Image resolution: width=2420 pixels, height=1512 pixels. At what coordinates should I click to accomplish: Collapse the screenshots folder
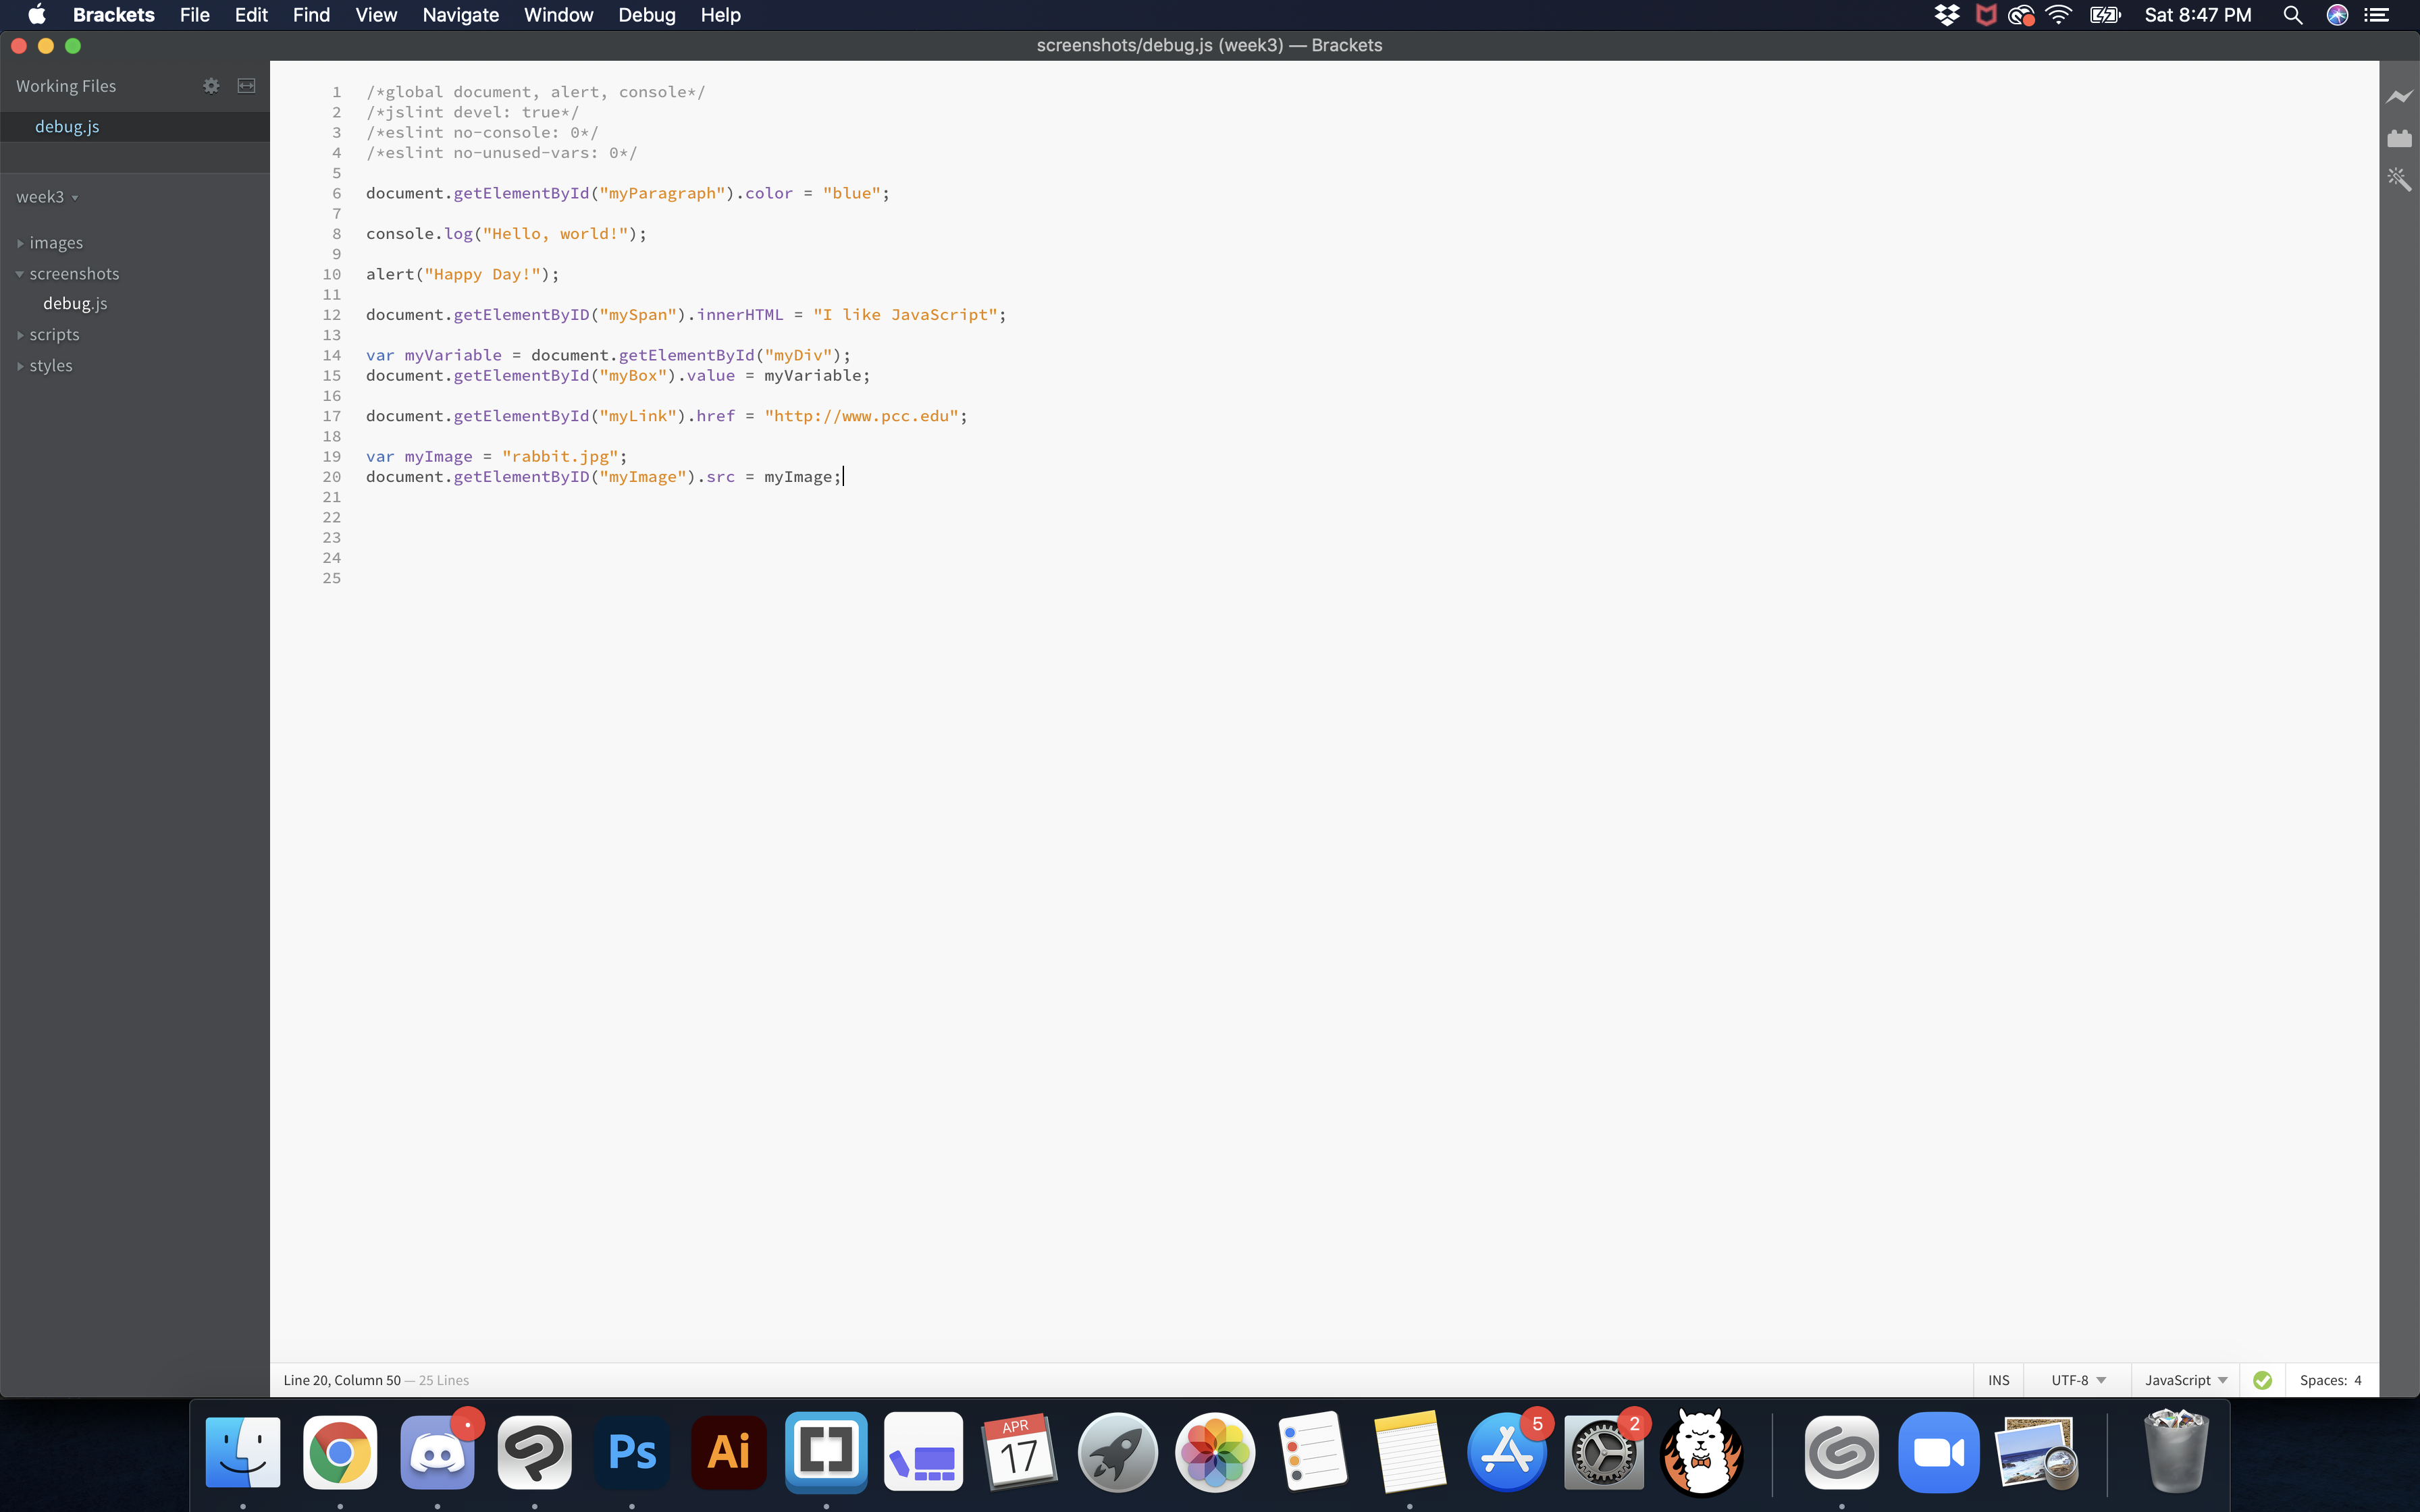click(74, 274)
